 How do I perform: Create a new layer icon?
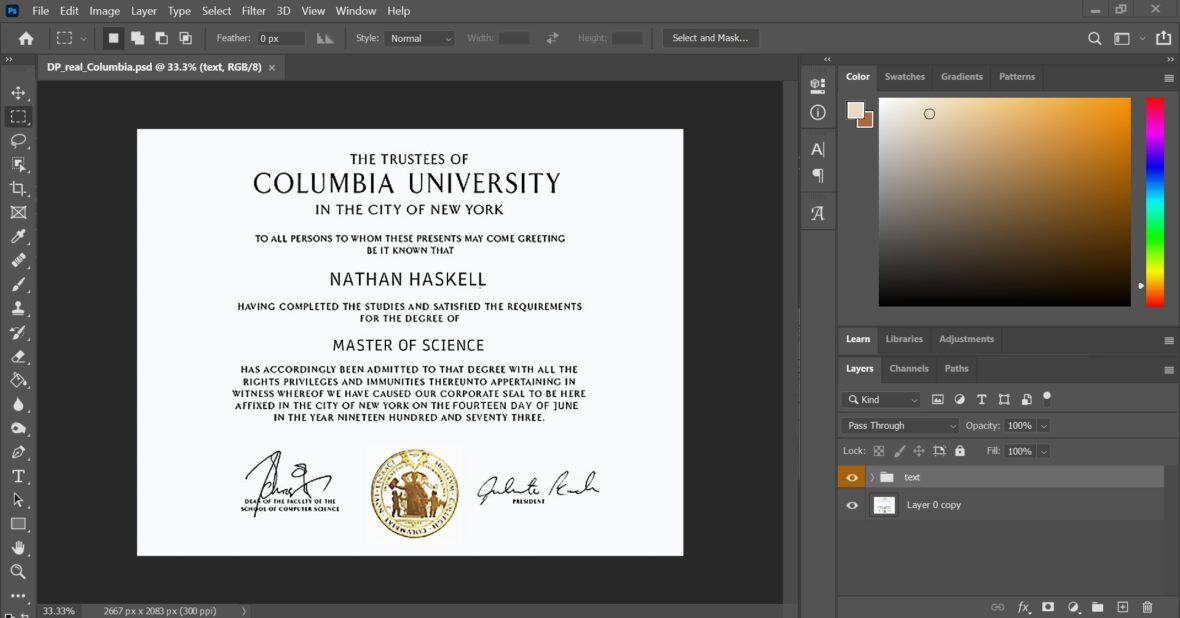click(1122, 607)
